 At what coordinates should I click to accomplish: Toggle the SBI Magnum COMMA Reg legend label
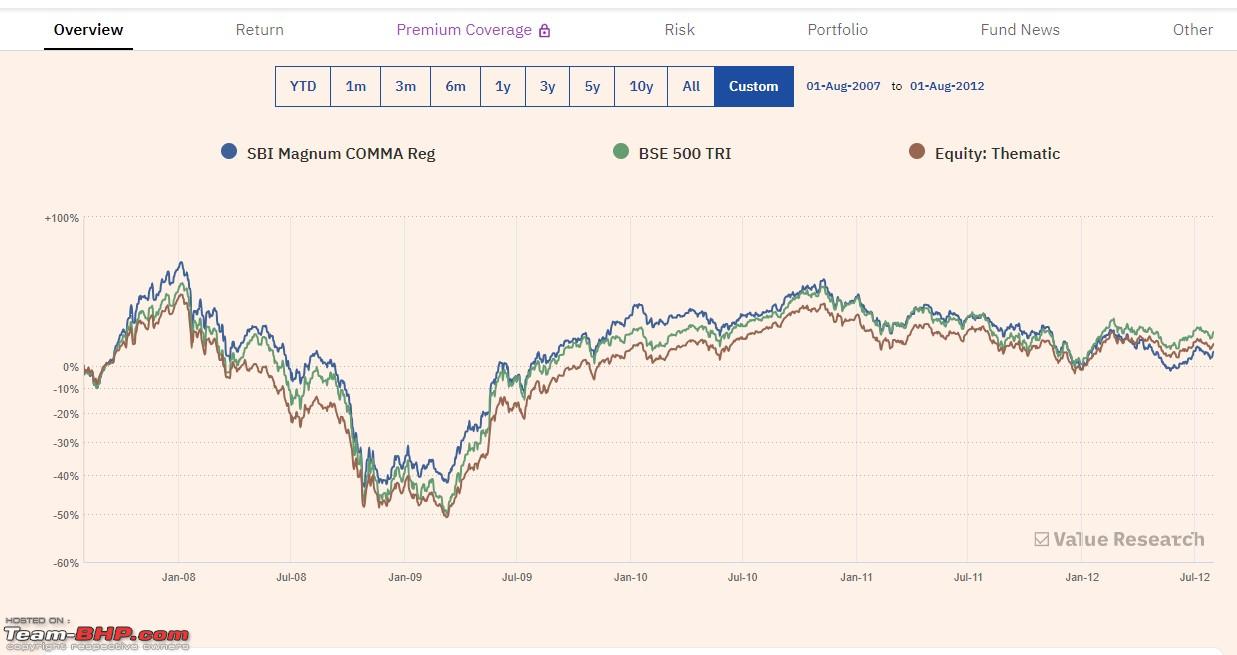pyautogui.click(x=341, y=154)
